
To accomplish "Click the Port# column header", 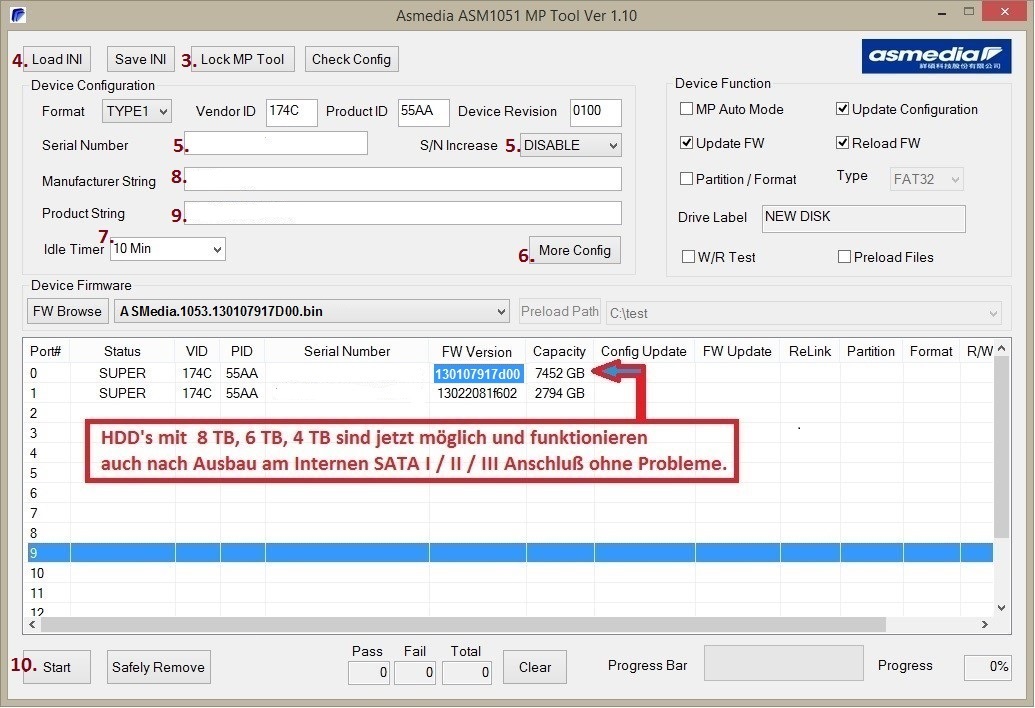I will (46, 351).
